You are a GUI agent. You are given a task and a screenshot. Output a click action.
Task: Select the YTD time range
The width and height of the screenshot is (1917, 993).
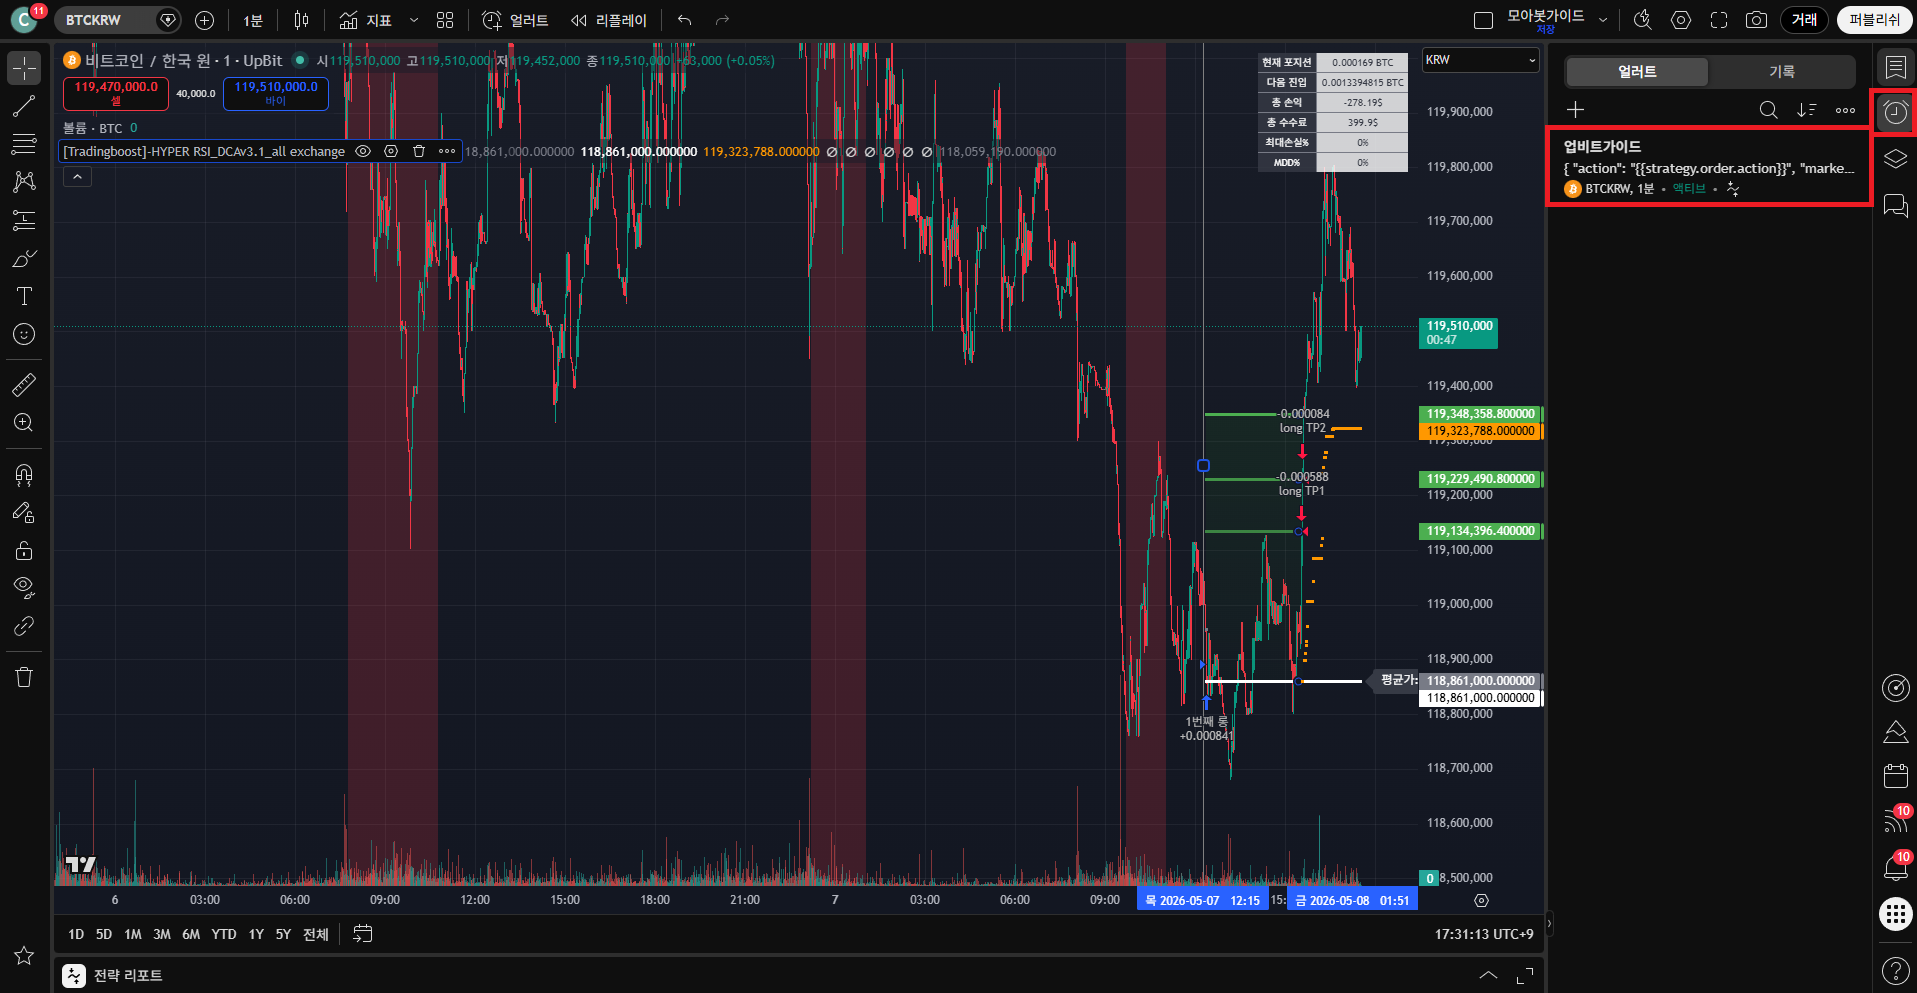[224, 934]
